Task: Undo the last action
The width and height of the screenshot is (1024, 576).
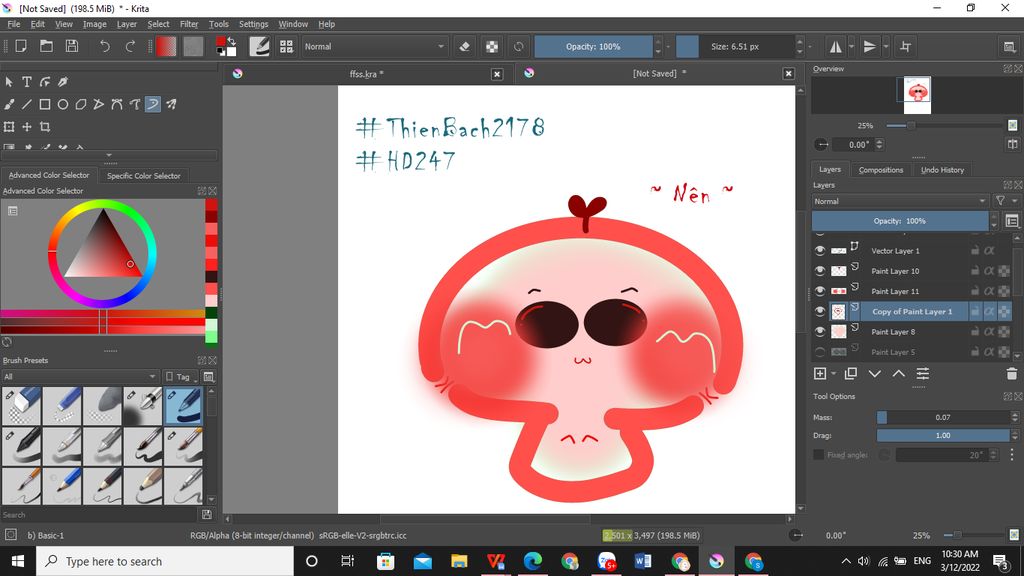Action: click(x=104, y=46)
